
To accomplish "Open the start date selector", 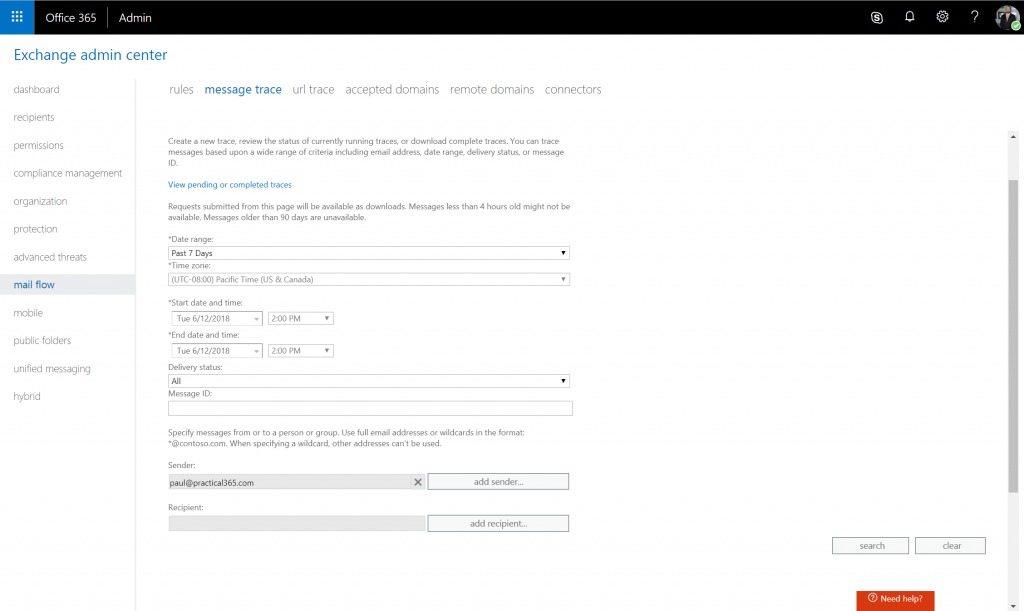I will click(x=217, y=317).
